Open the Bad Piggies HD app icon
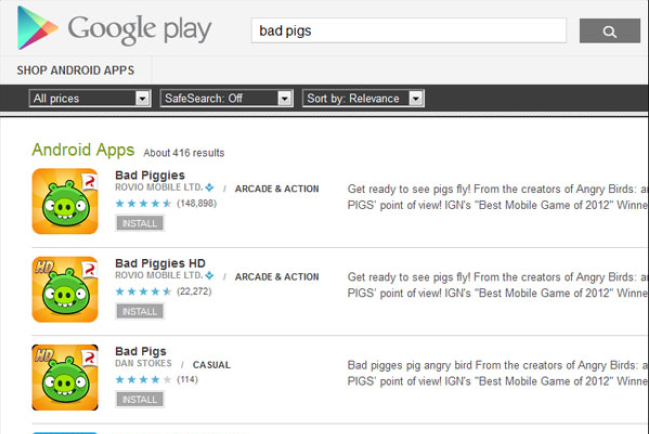Viewport: 649px width, 434px height. 65,289
